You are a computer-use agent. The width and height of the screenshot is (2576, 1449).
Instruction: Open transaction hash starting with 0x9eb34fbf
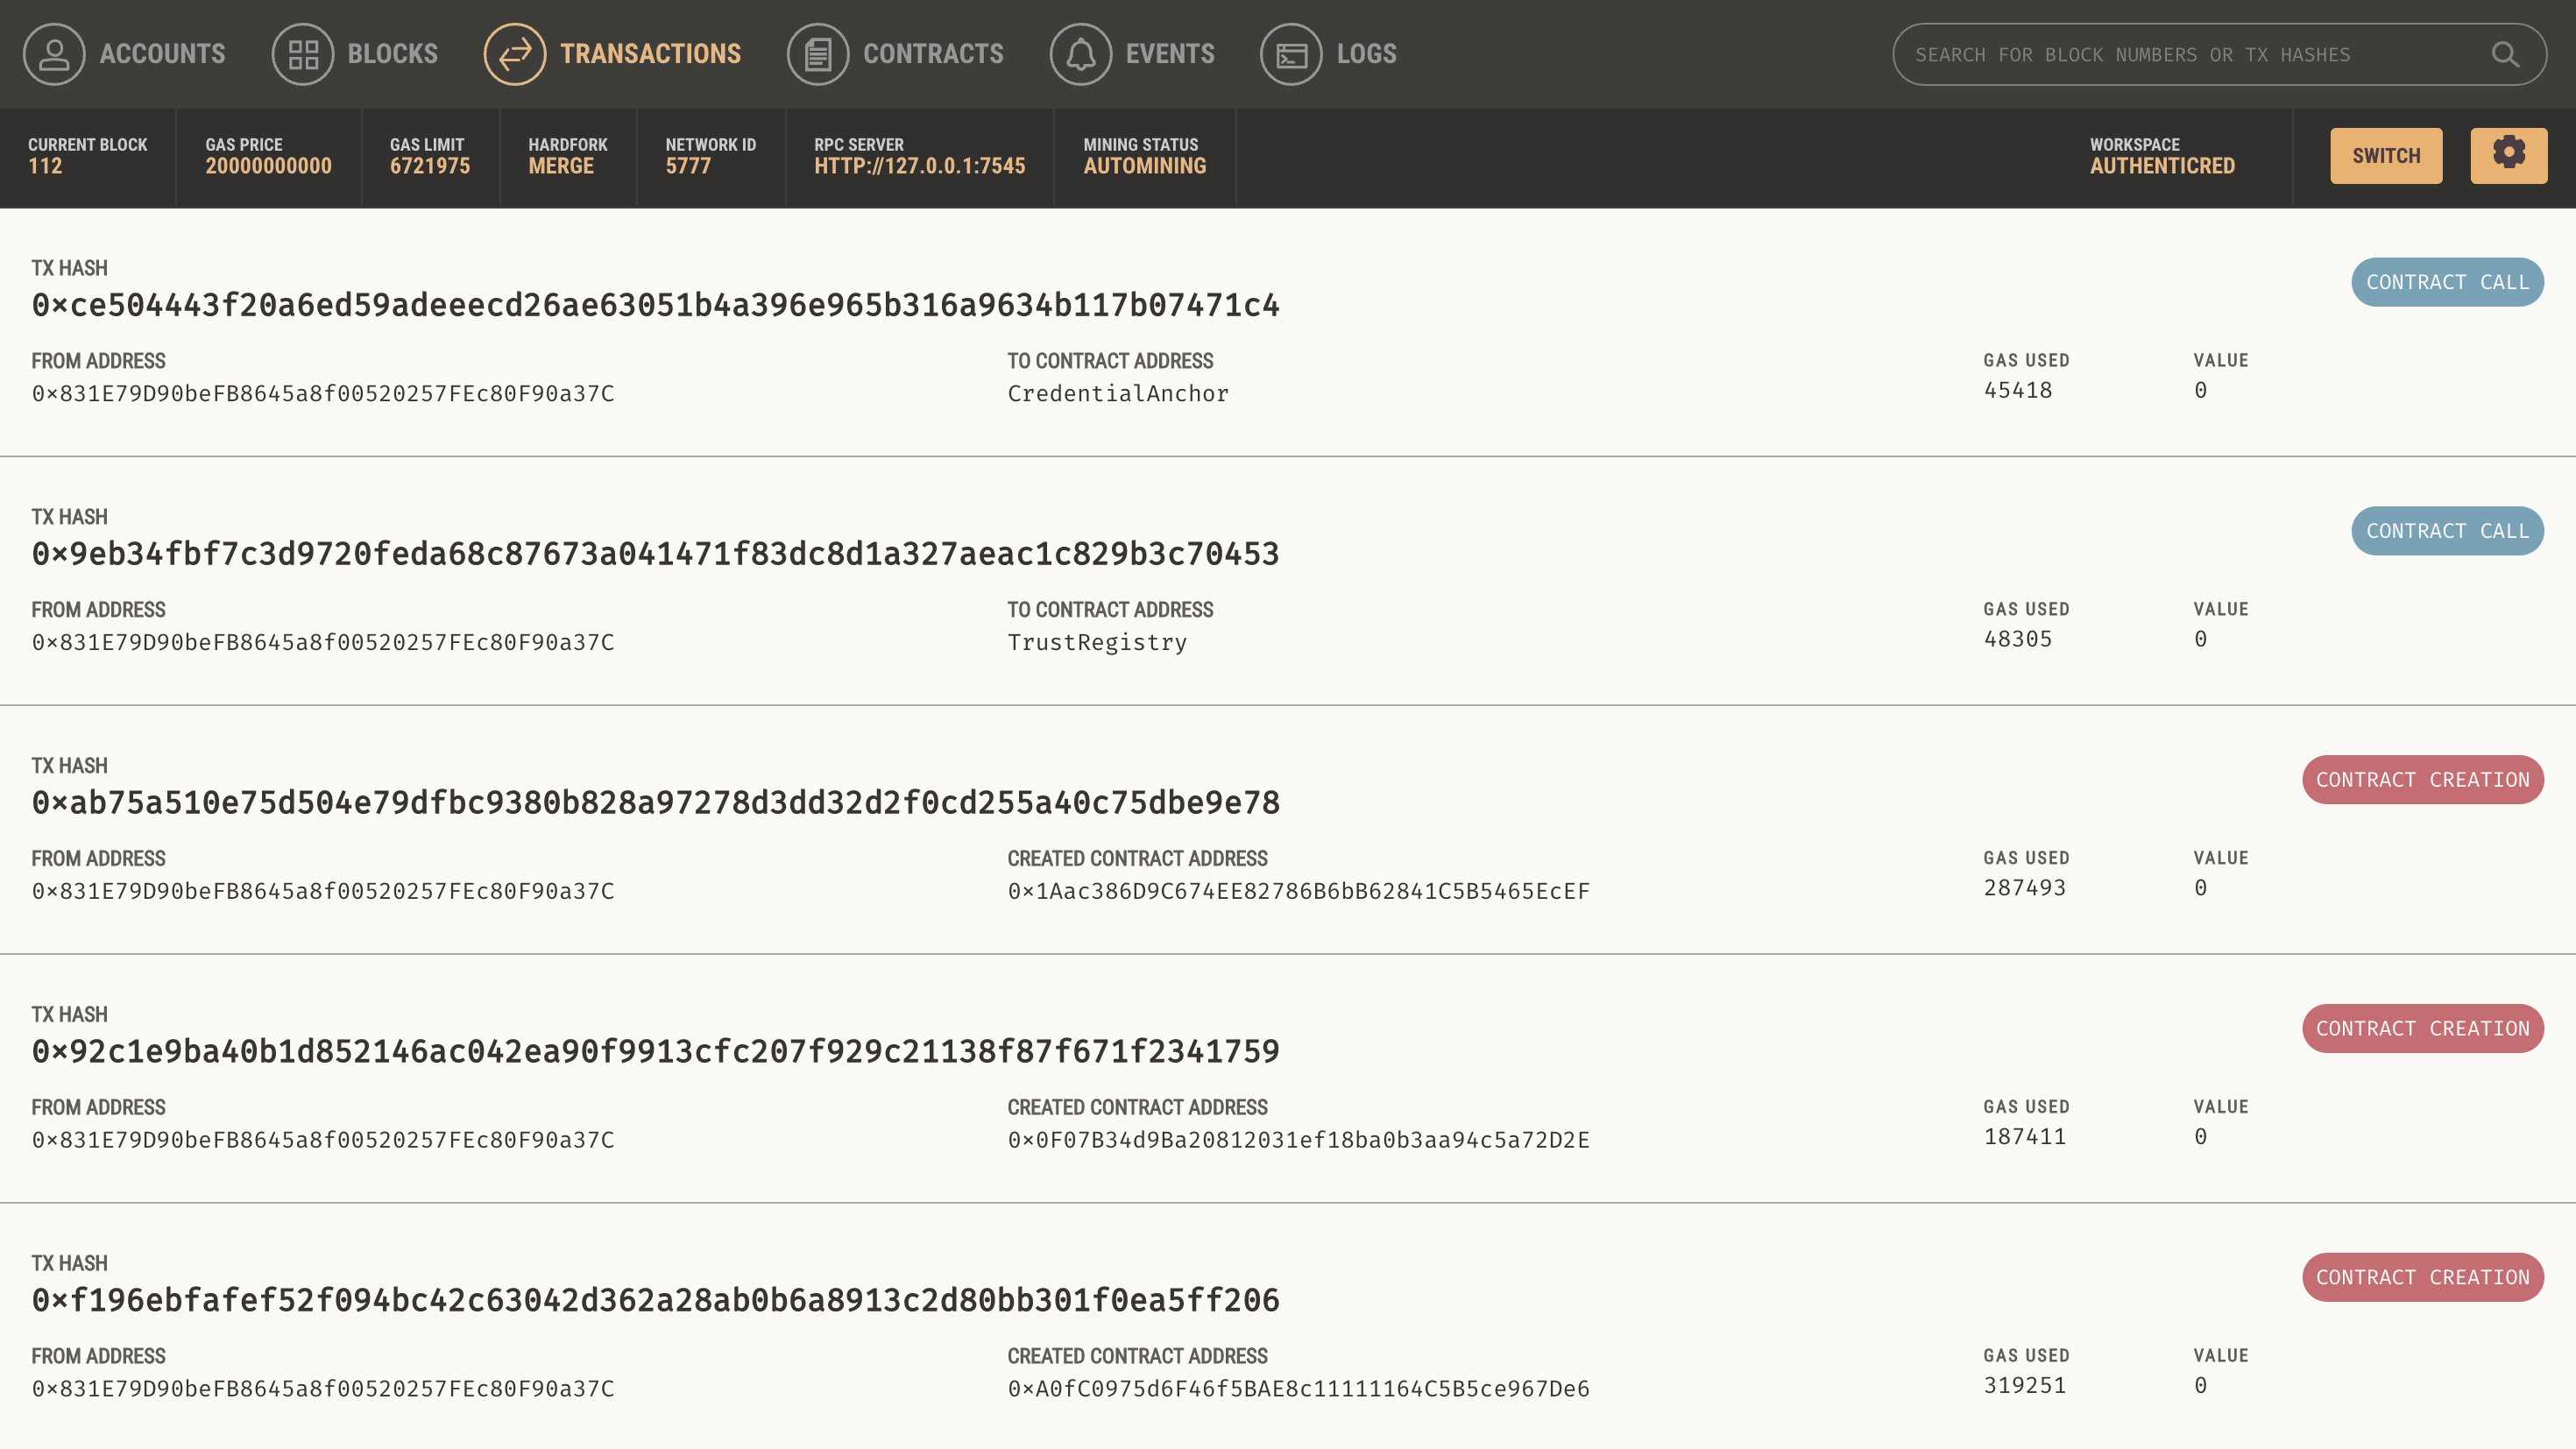(x=655, y=554)
